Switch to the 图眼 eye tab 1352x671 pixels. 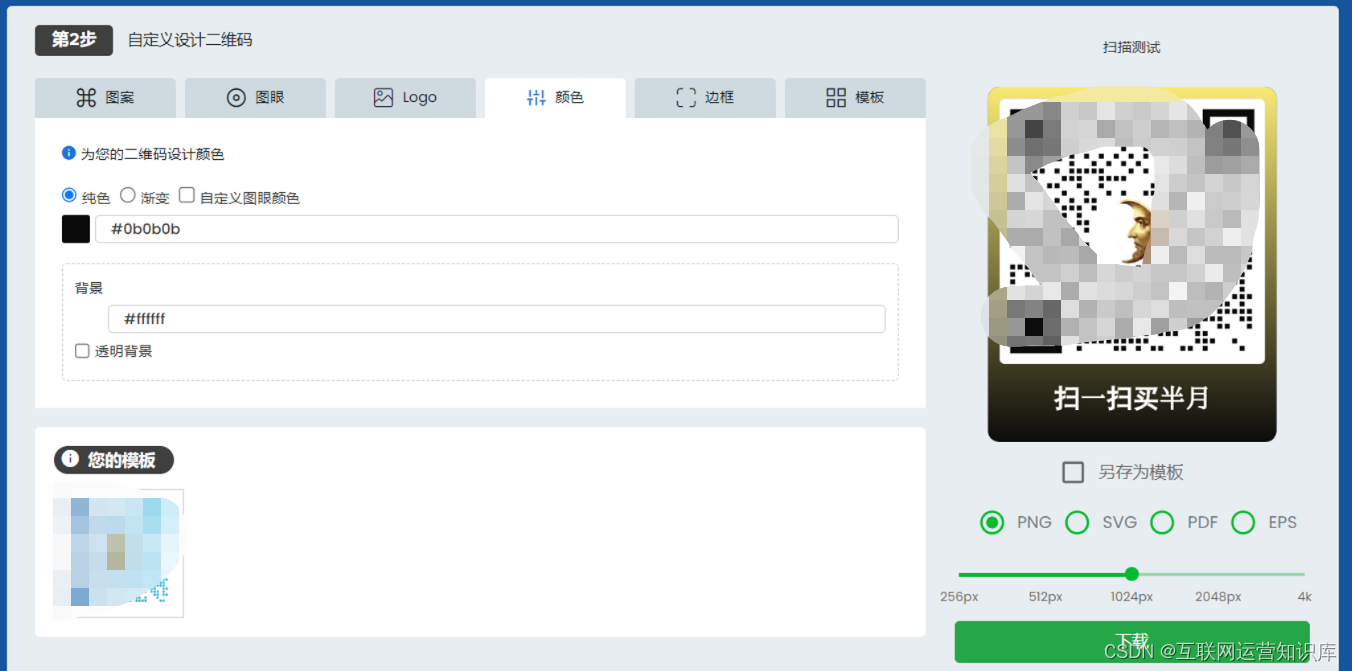pos(255,98)
